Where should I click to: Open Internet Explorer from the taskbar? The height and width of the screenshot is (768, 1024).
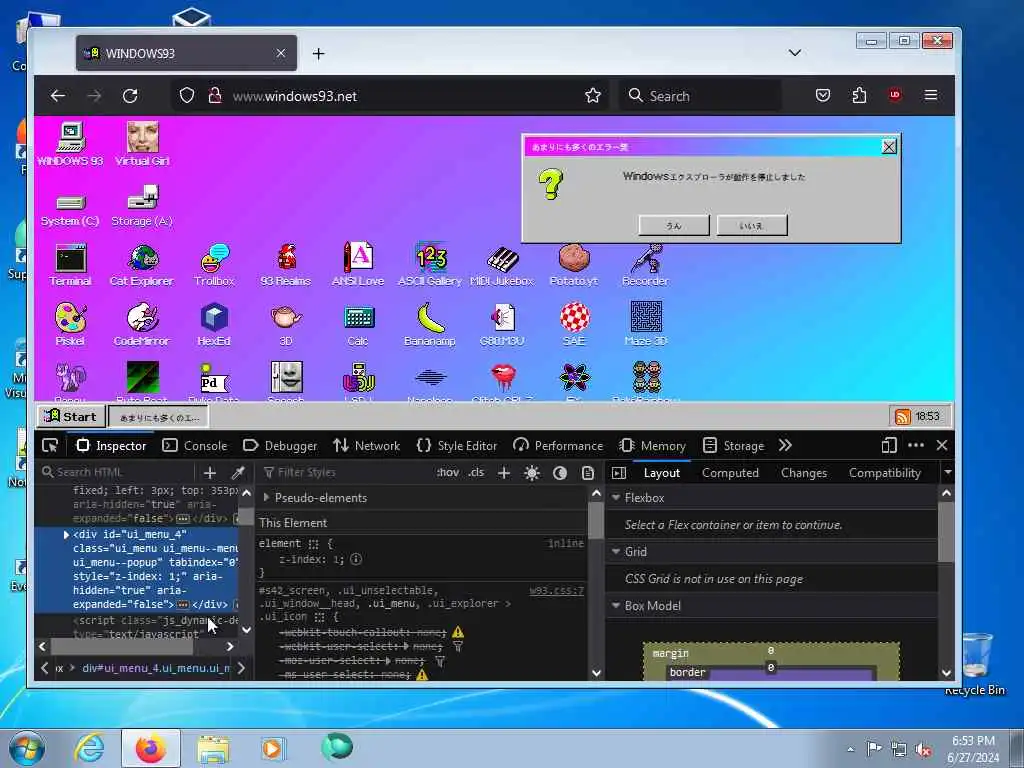[89, 748]
